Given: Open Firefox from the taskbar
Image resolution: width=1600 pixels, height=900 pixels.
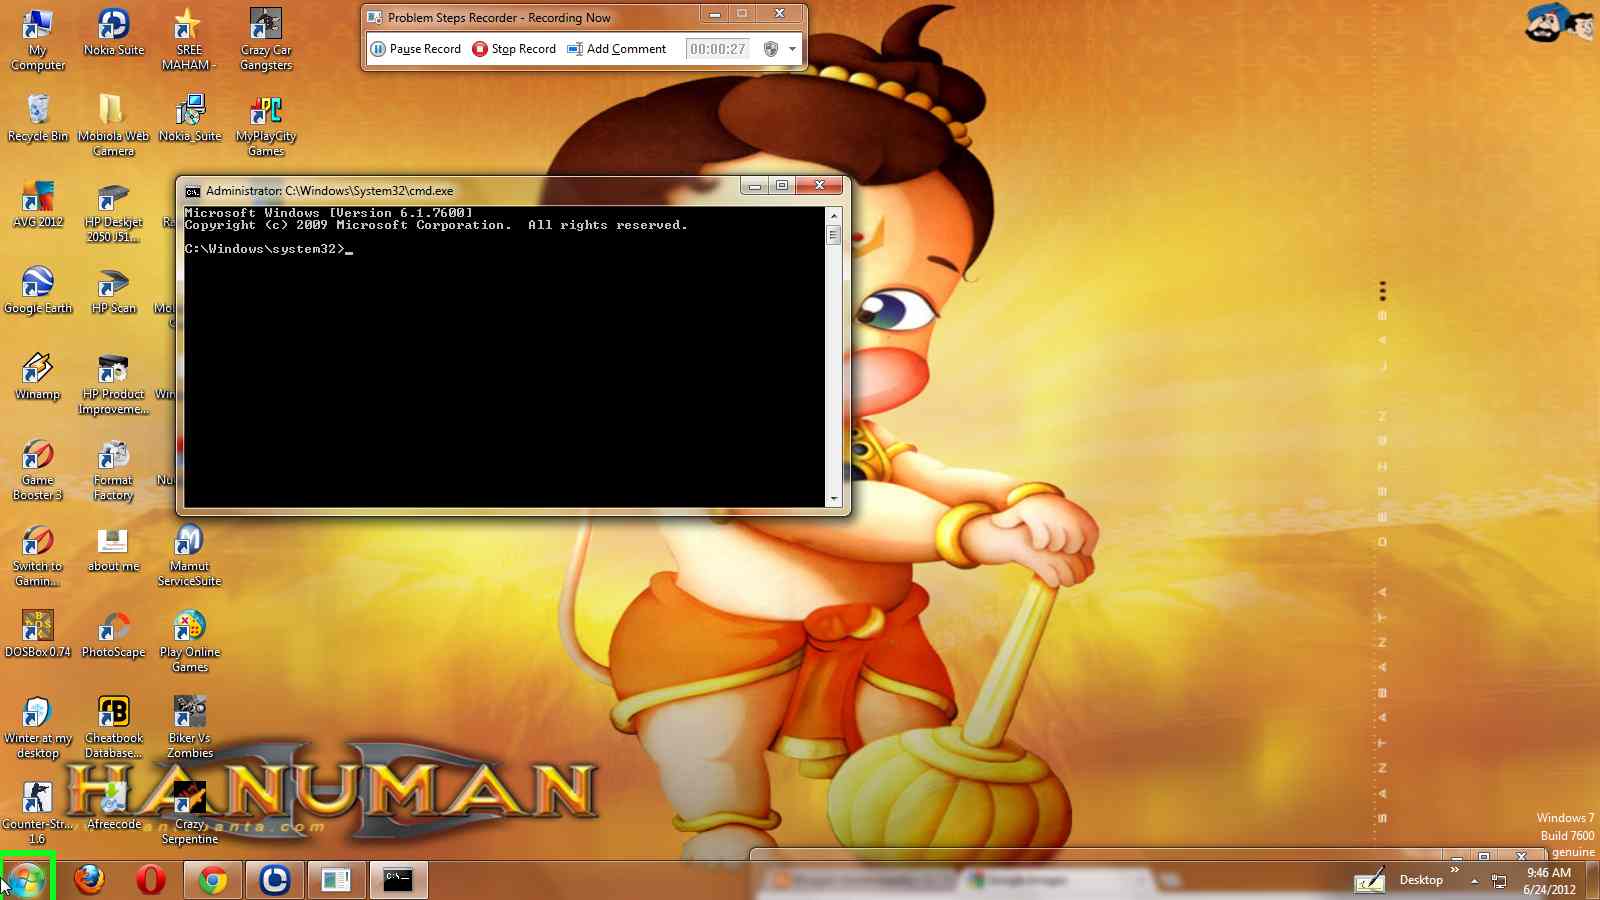Looking at the screenshot, I should click(89, 879).
